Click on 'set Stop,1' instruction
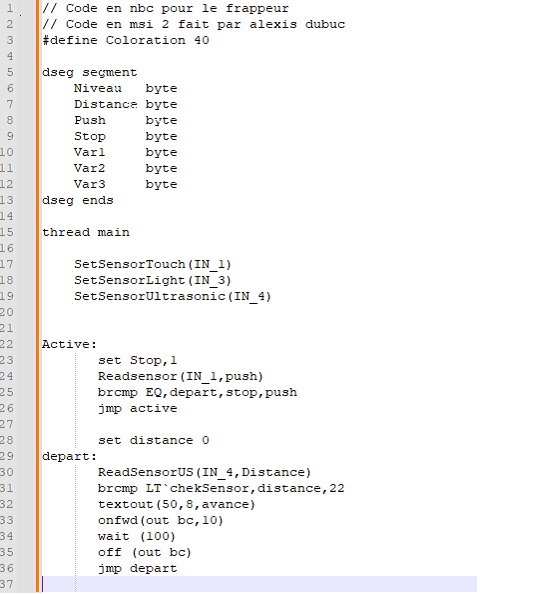Image resolution: width=545 pixels, height=594 pixels. 137,360
